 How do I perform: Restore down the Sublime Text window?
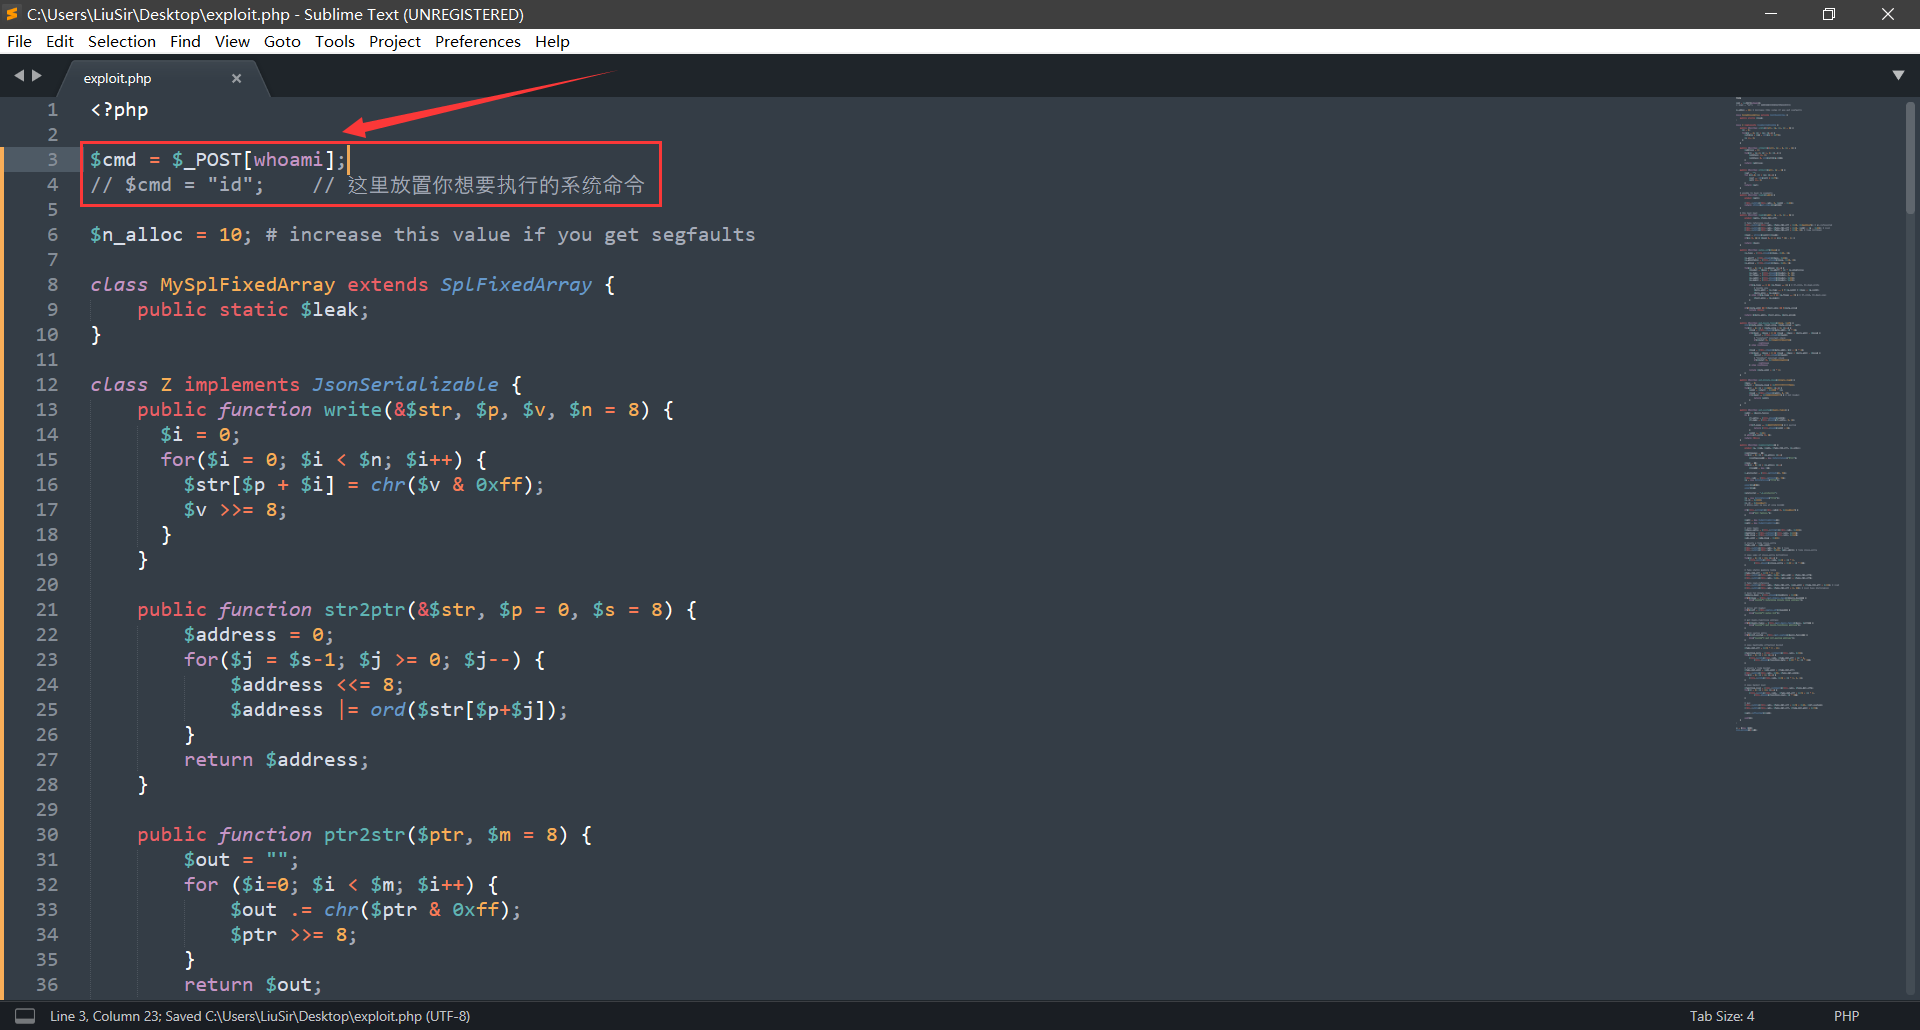(1829, 14)
